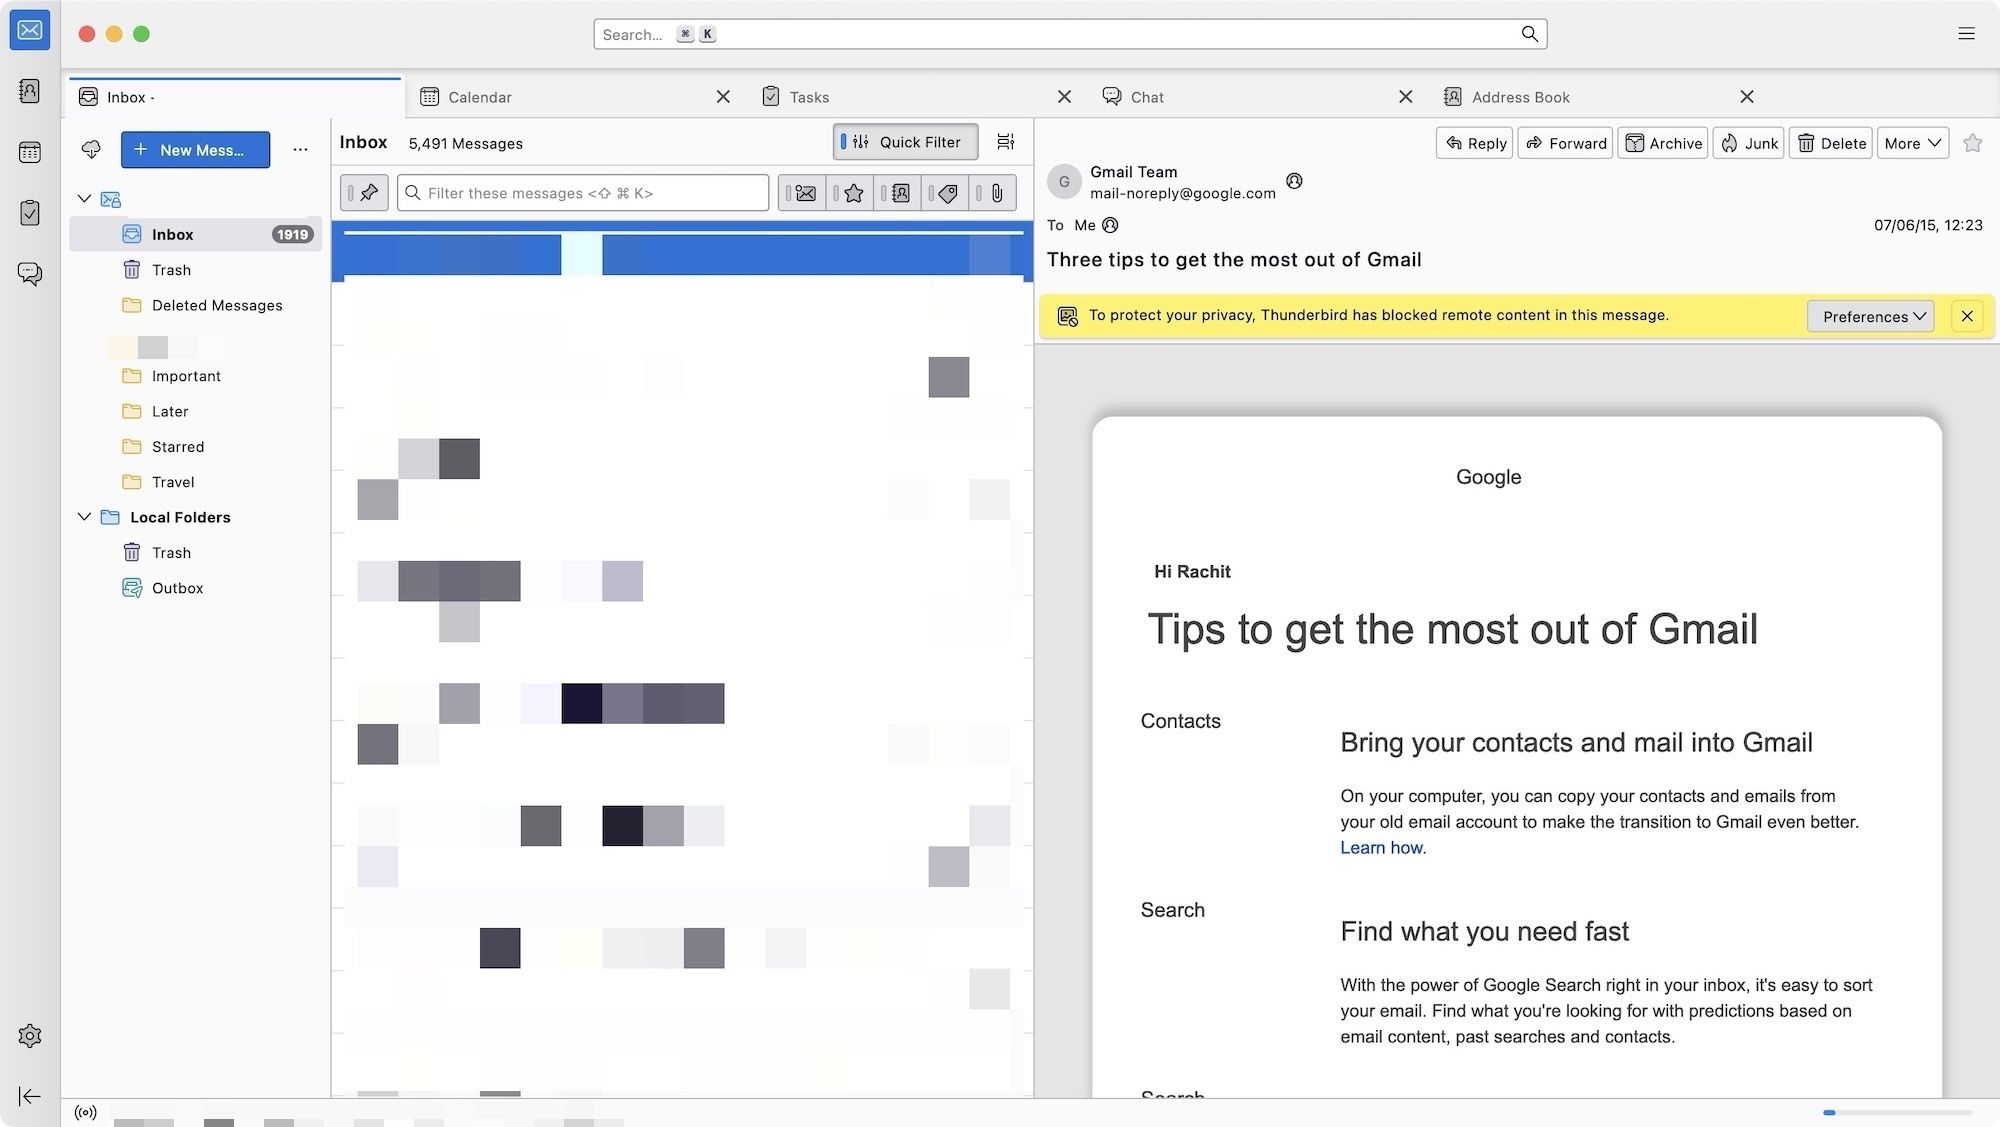This screenshot has width=2000, height=1127.
Task: Expand the Preferences dropdown in privacy bar
Action: coord(1871,316)
